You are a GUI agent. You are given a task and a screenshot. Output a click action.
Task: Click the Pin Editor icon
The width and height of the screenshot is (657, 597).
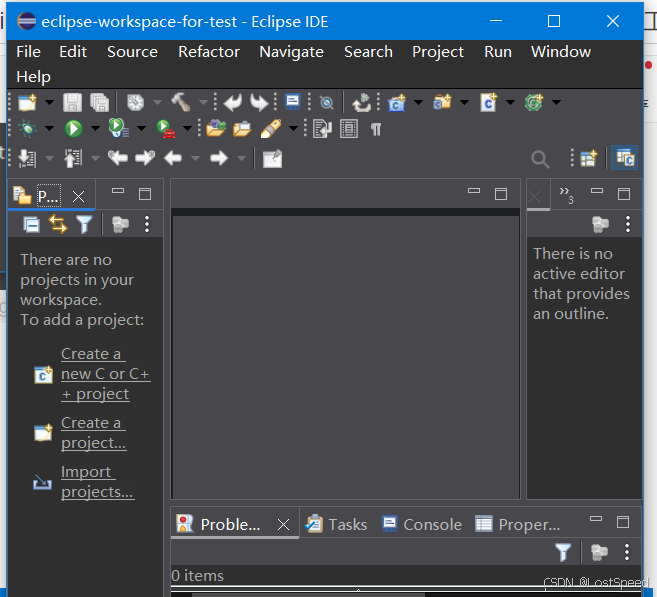(272, 159)
